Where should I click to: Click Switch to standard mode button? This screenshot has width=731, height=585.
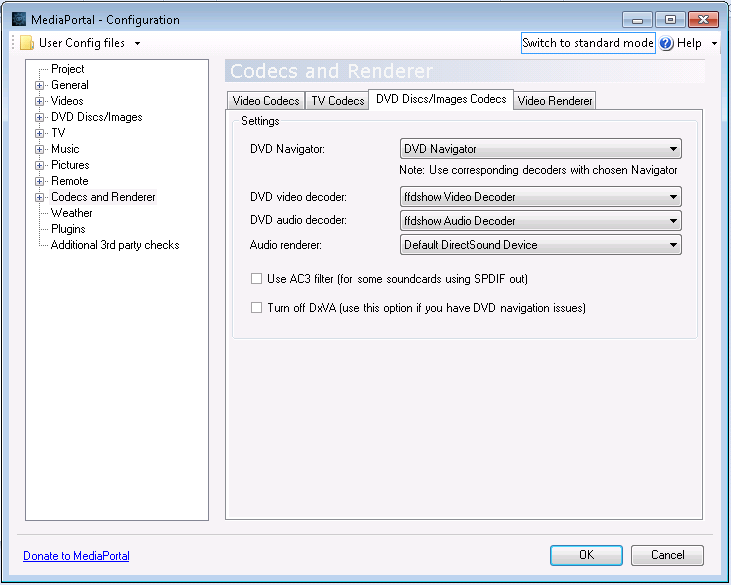[588, 43]
